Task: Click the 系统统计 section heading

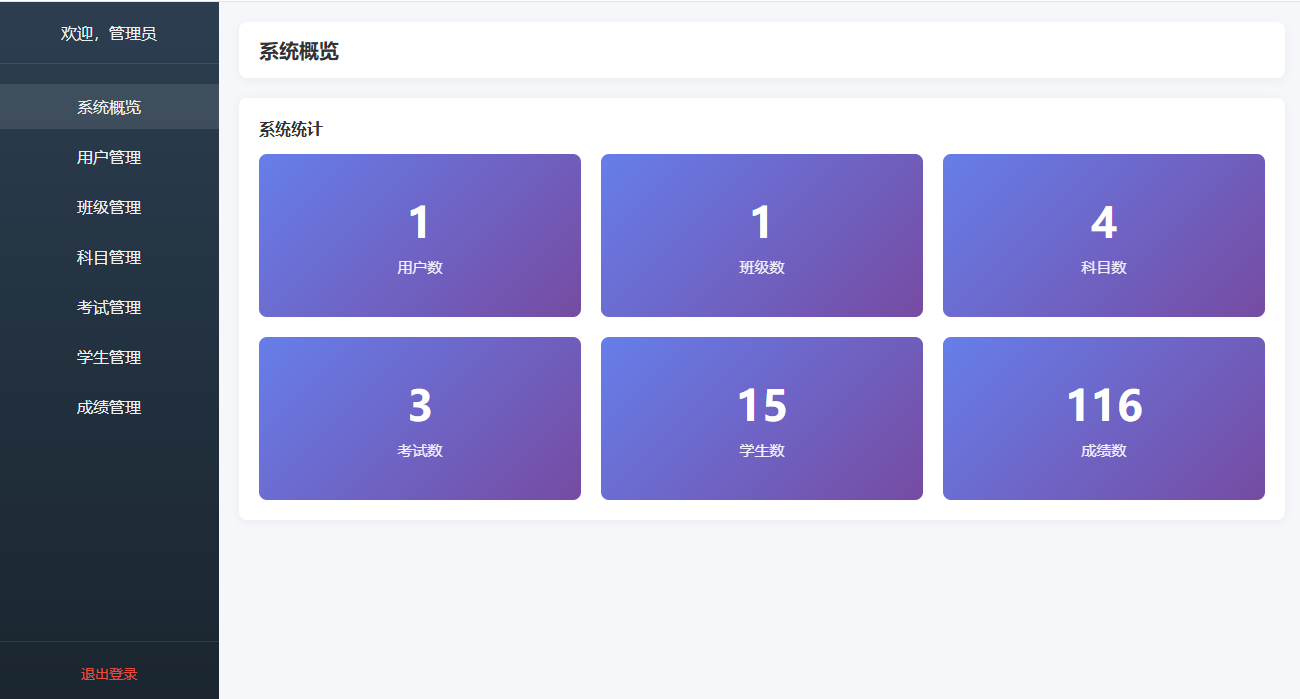Action: point(291,129)
